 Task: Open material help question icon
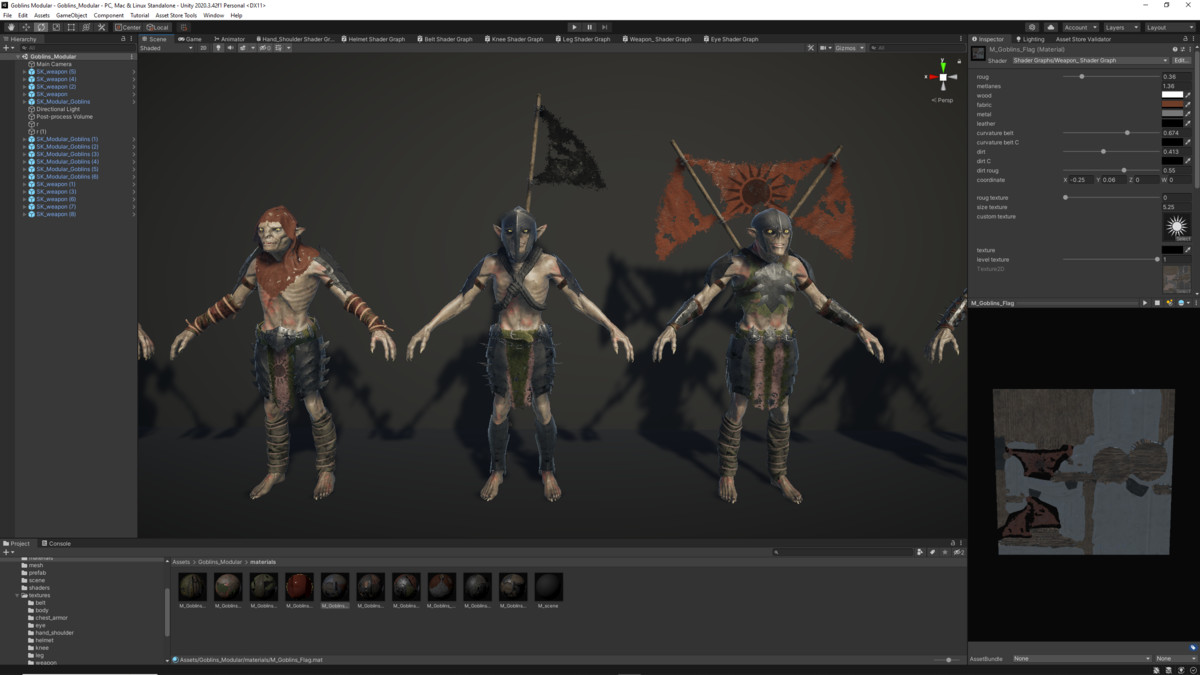(1176, 49)
